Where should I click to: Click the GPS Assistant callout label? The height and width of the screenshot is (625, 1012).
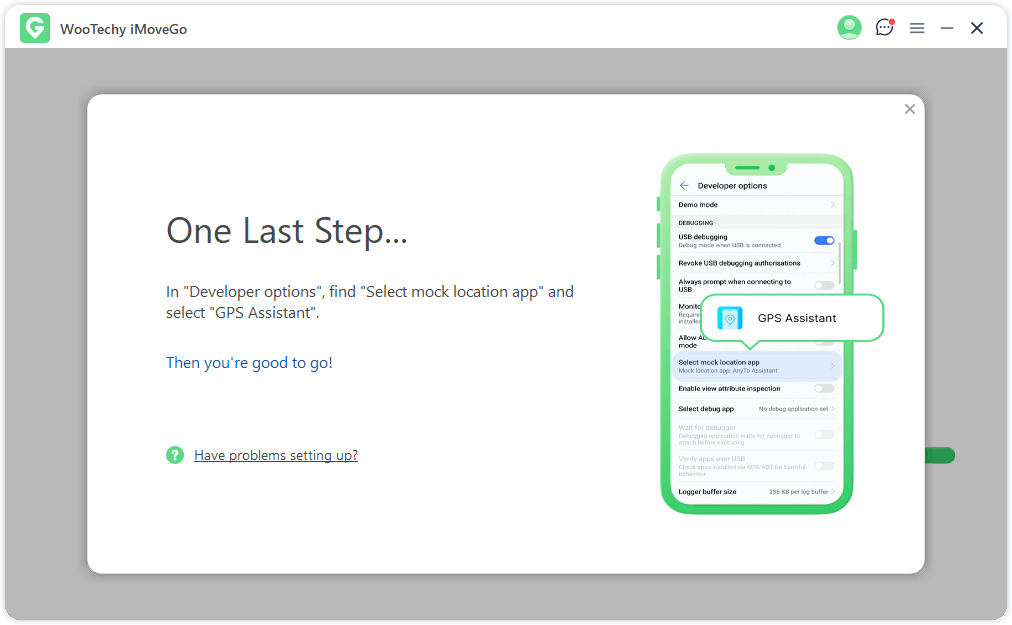[797, 318]
